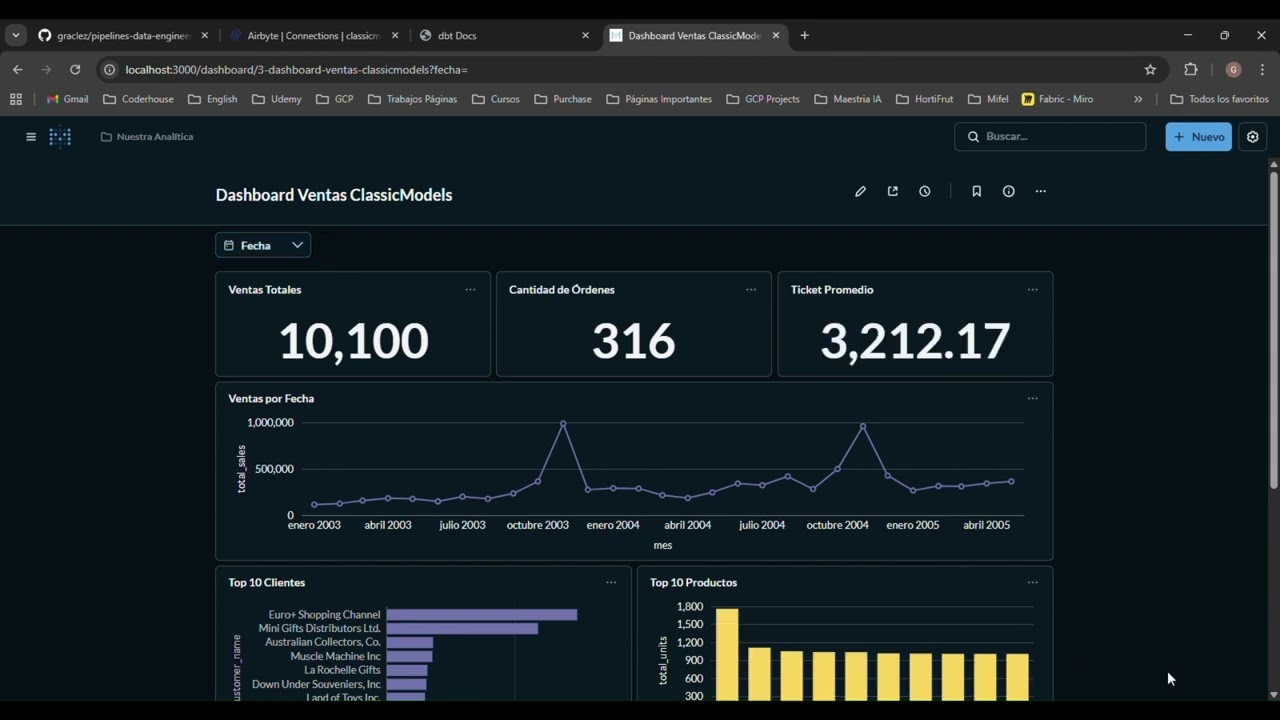The height and width of the screenshot is (720, 1280).
Task: Toggle the Metabase sidebar menu
Action: tap(31, 137)
